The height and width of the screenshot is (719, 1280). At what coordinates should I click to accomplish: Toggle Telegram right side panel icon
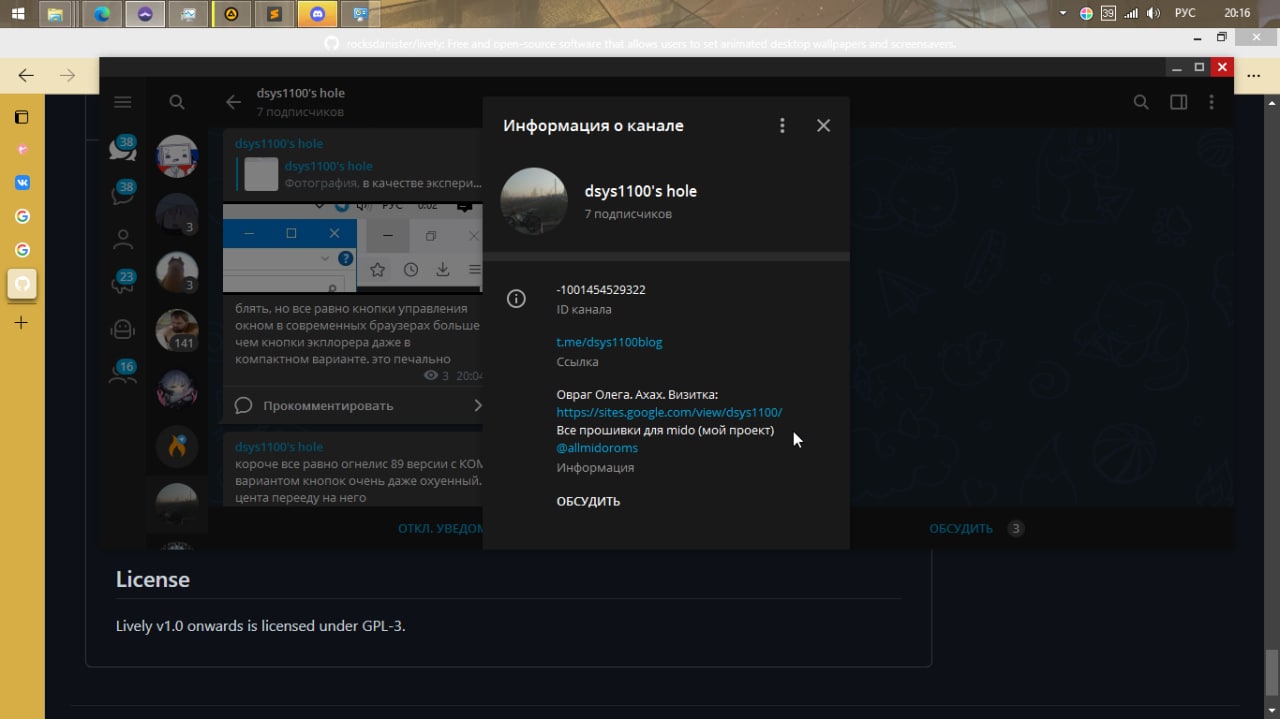[1179, 102]
